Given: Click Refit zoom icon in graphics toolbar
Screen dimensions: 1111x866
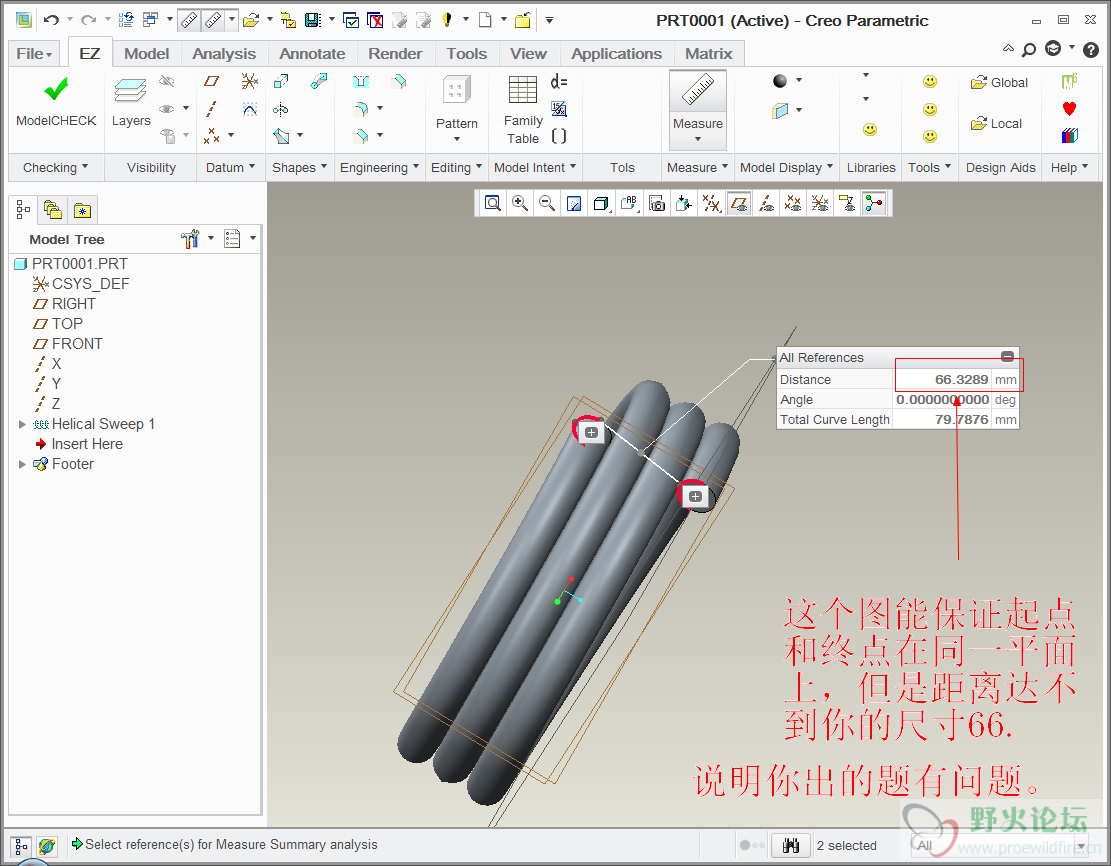Looking at the screenshot, I should click(492, 204).
